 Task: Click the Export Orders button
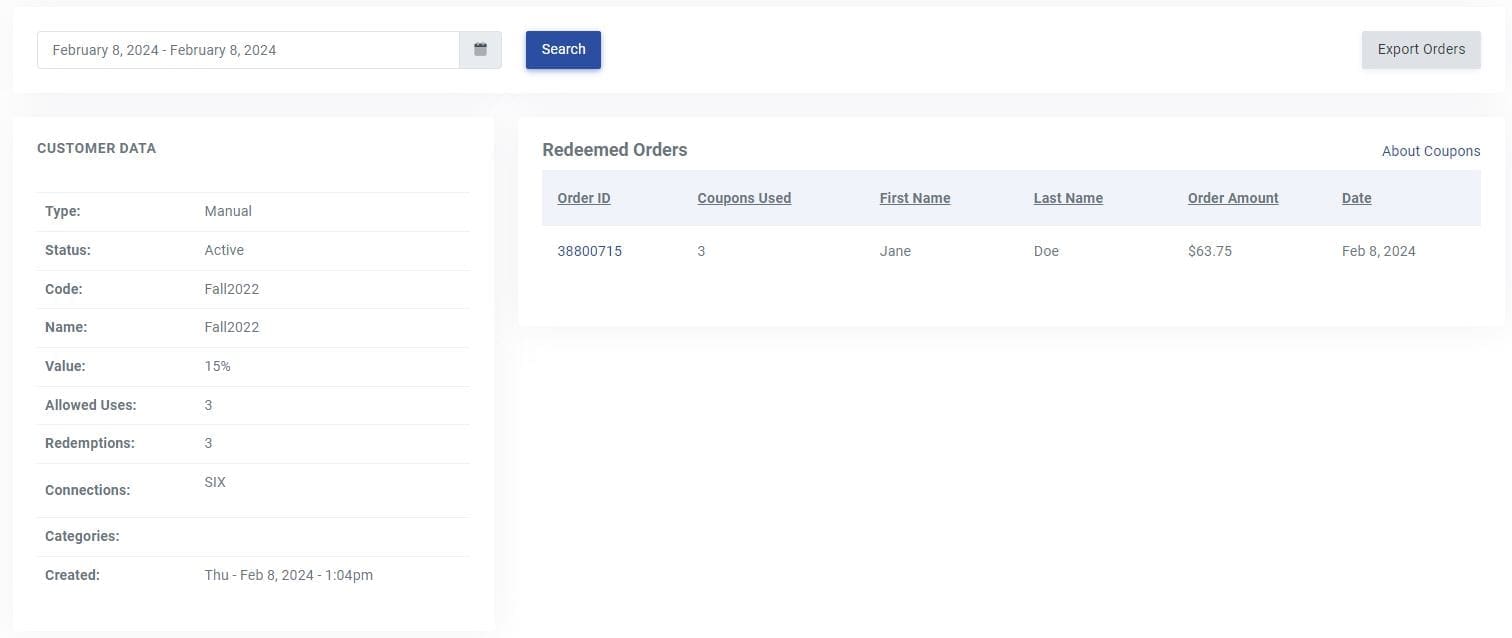click(x=1420, y=50)
